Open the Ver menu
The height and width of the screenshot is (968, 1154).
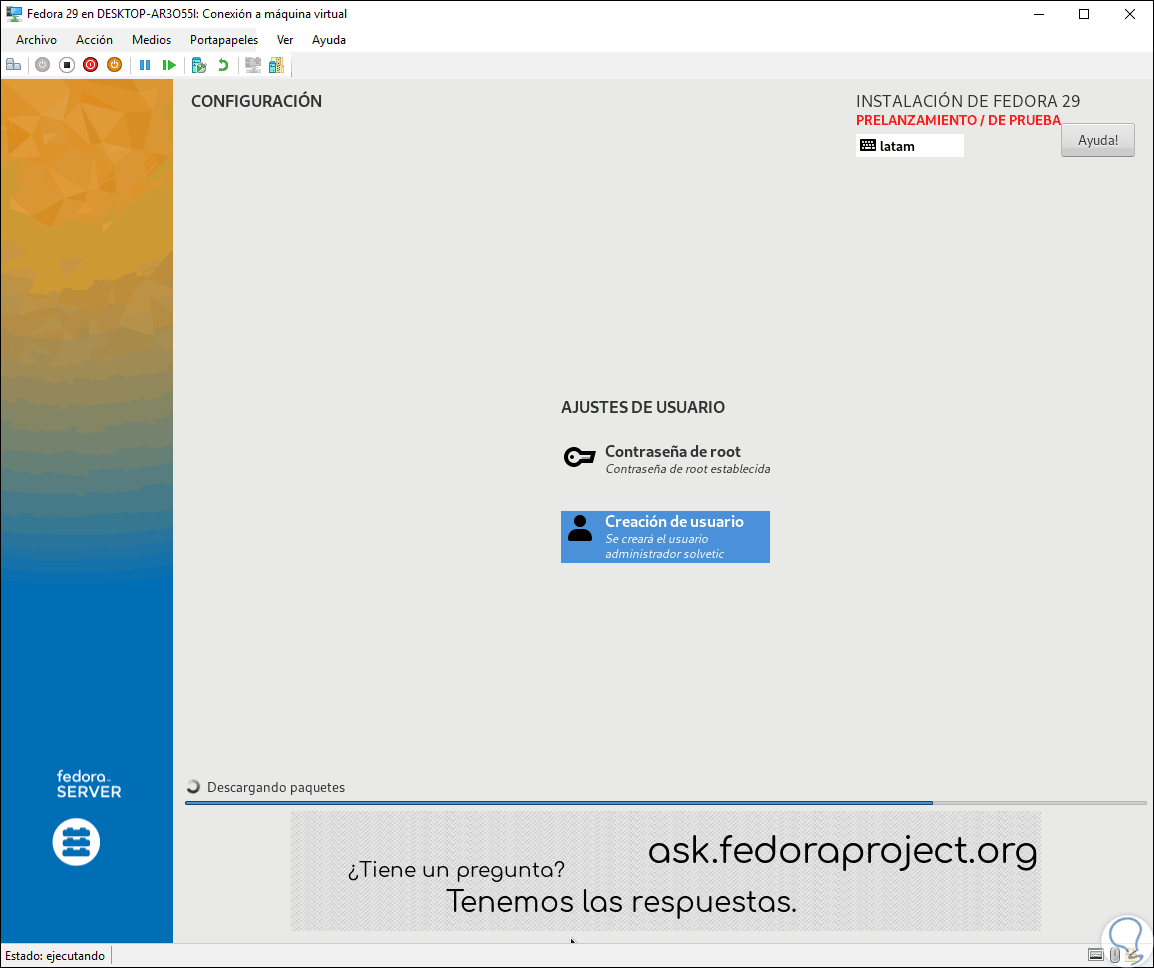[x=285, y=40]
